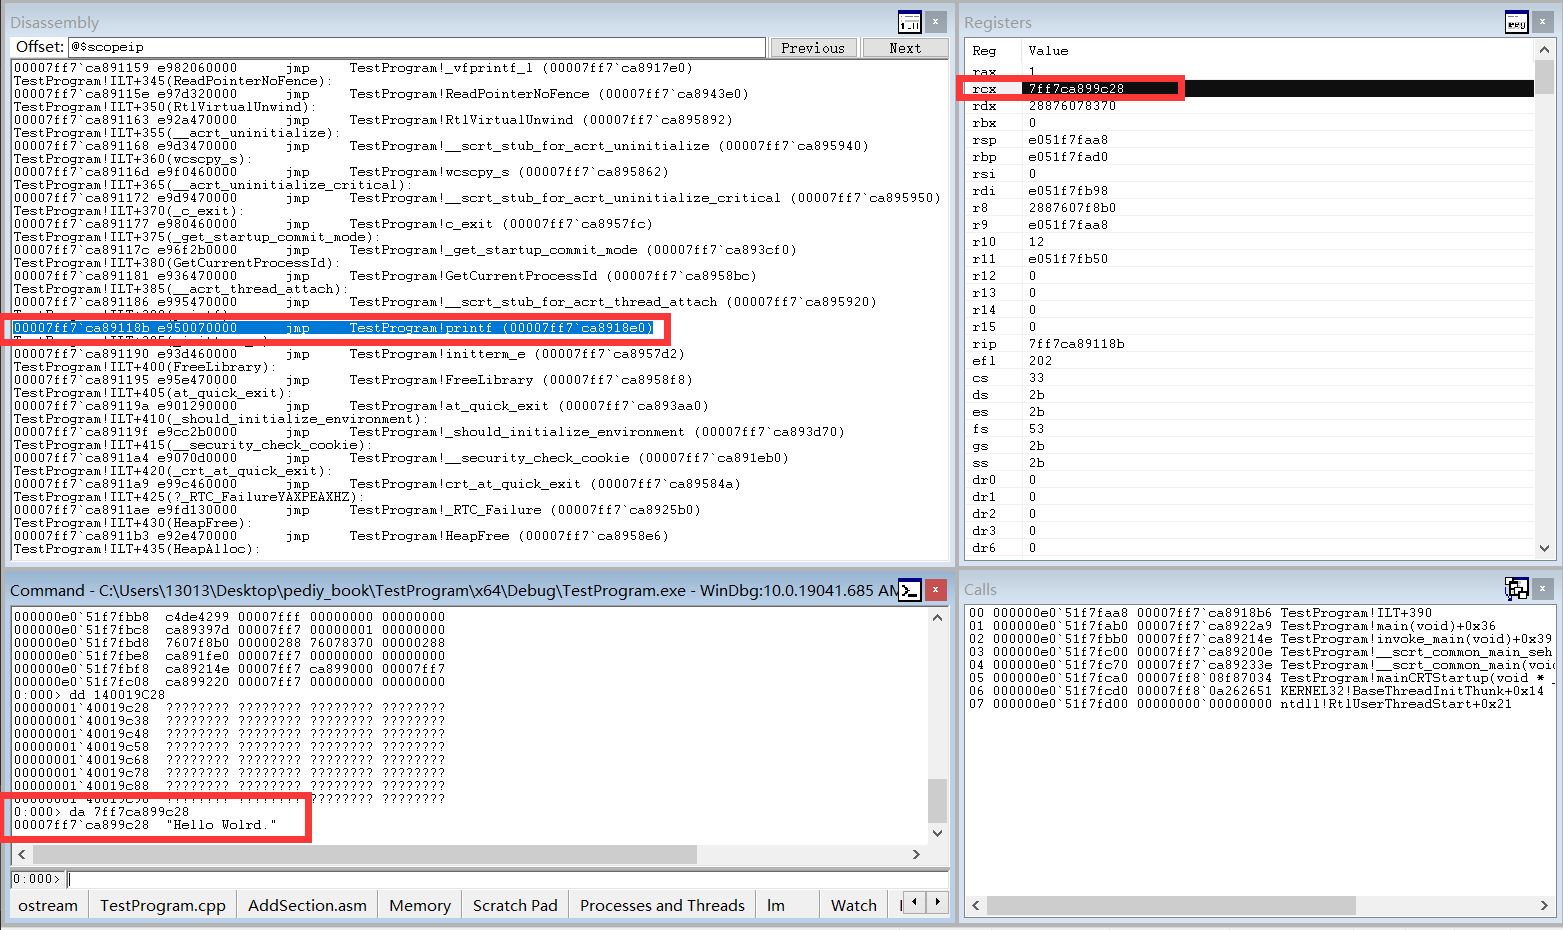The image size is (1563, 930).
Task: Switch to the ostream tab
Action: coord(48,905)
